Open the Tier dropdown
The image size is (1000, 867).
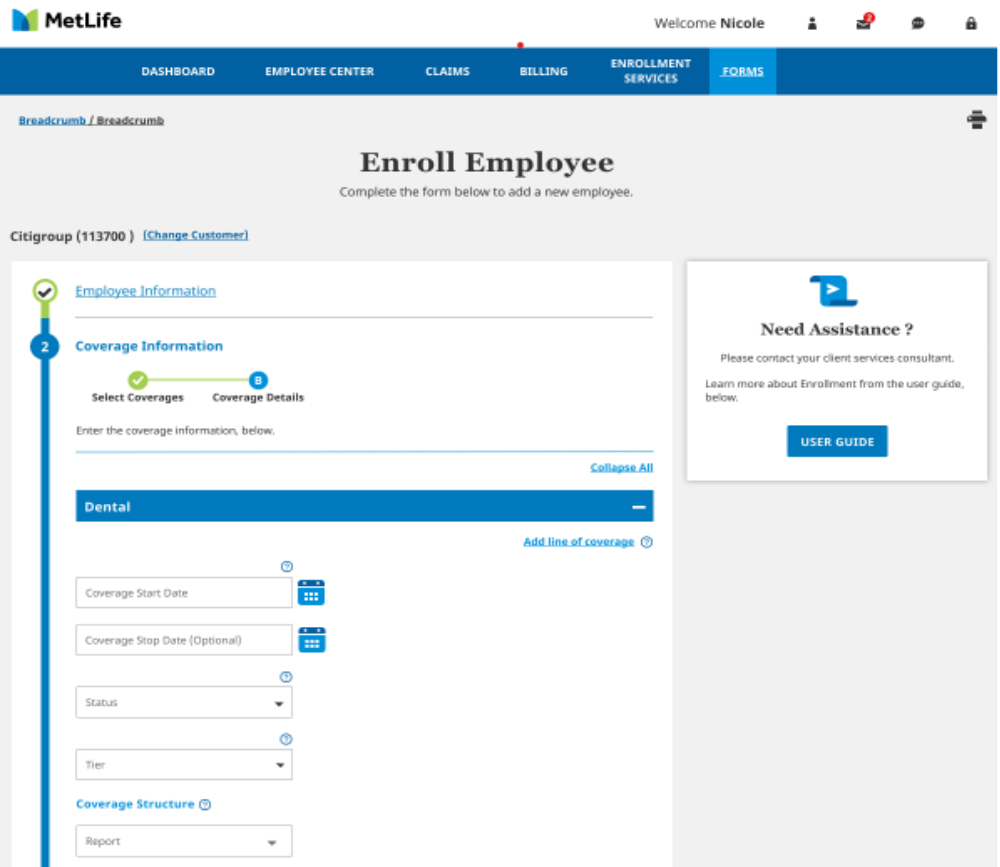[183, 764]
